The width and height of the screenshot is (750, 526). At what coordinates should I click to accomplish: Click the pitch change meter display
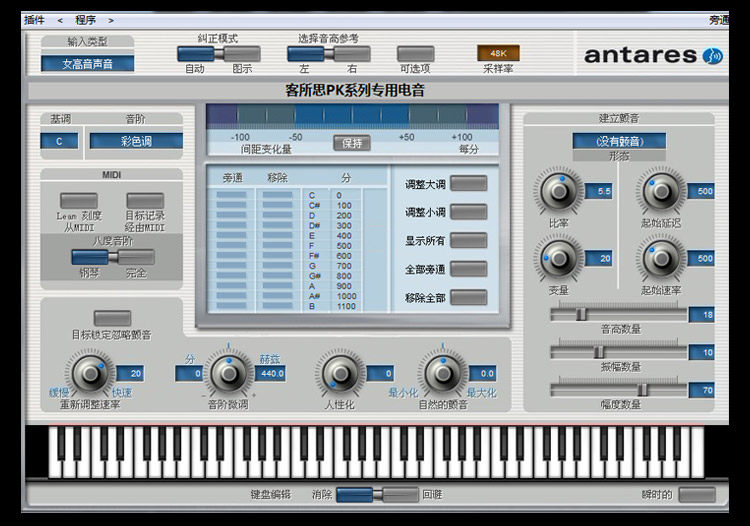pos(353,116)
